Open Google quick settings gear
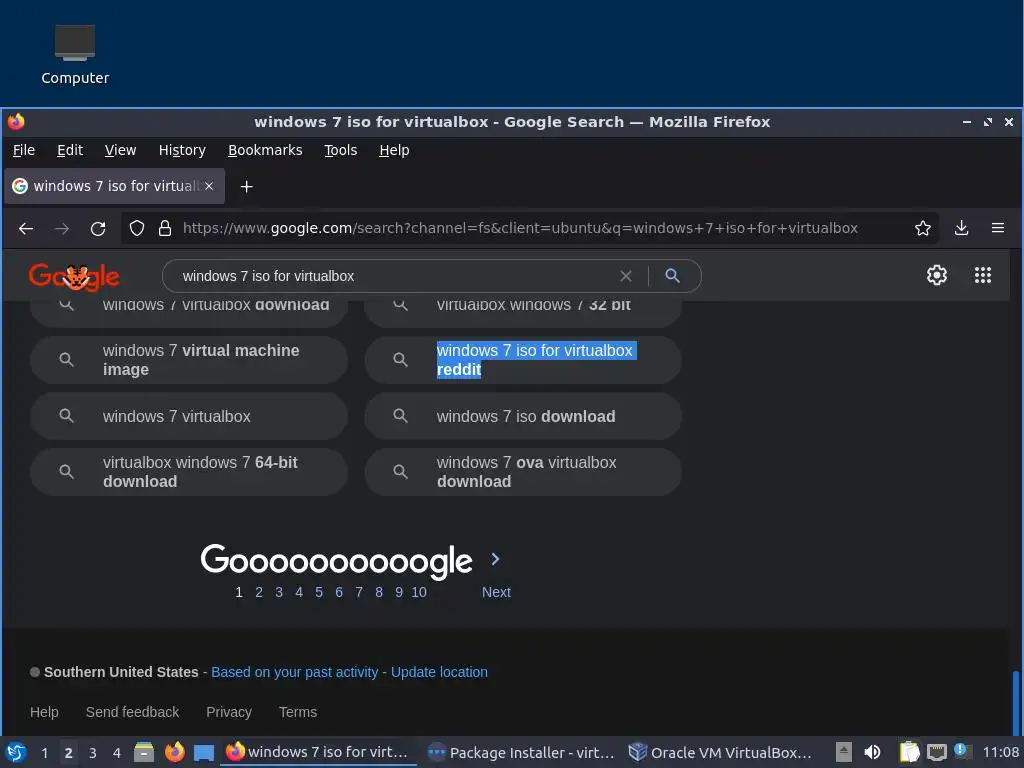The height and width of the screenshot is (768, 1024). [x=936, y=275]
